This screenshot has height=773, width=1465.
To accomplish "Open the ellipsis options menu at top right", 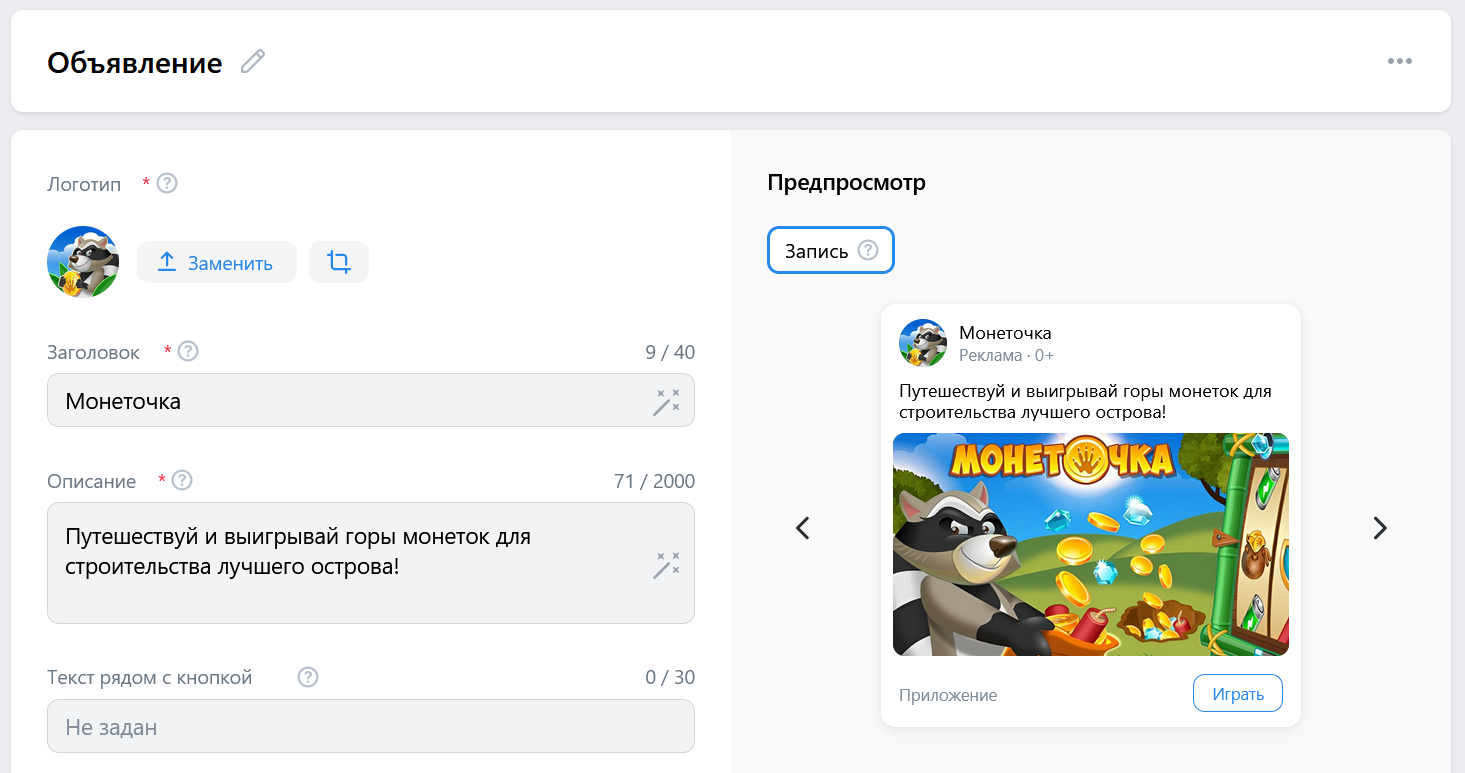I will point(1399,61).
